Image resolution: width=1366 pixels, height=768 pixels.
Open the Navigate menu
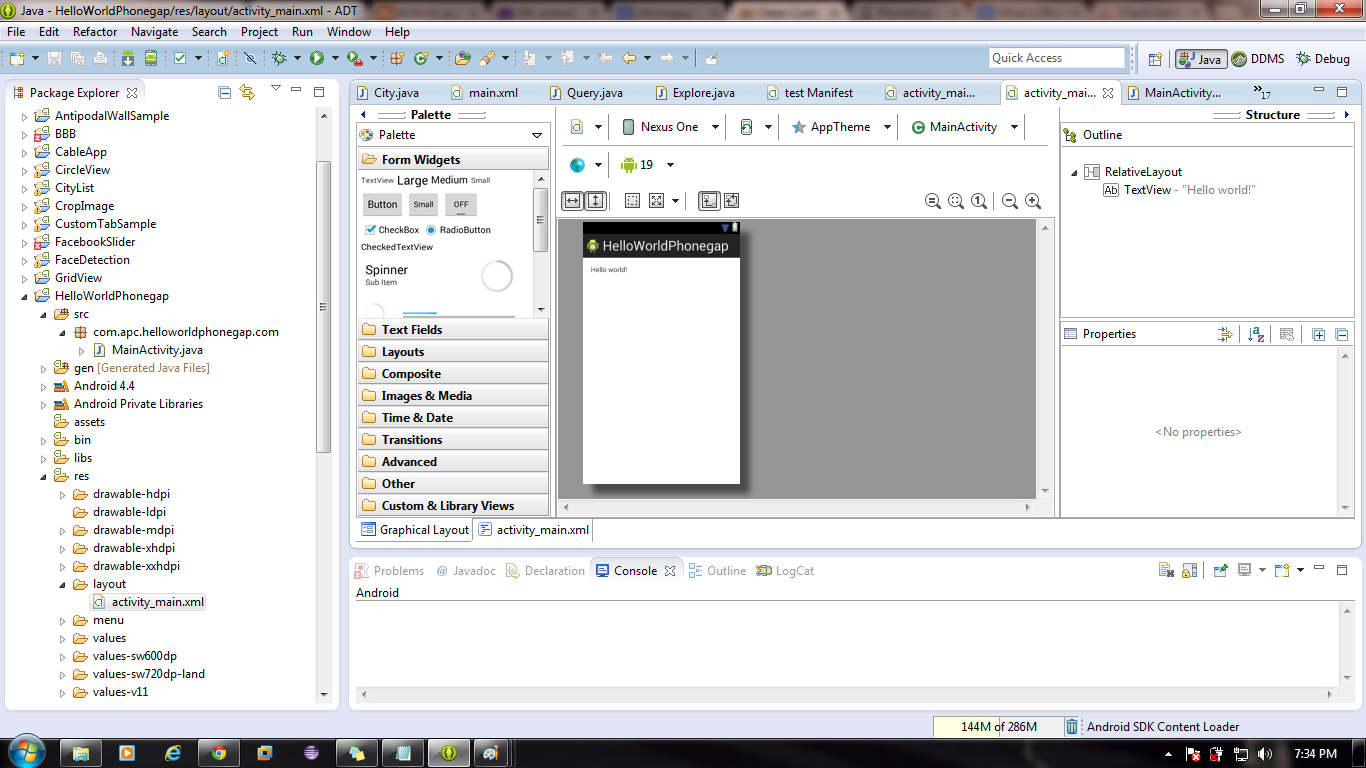point(154,32)
